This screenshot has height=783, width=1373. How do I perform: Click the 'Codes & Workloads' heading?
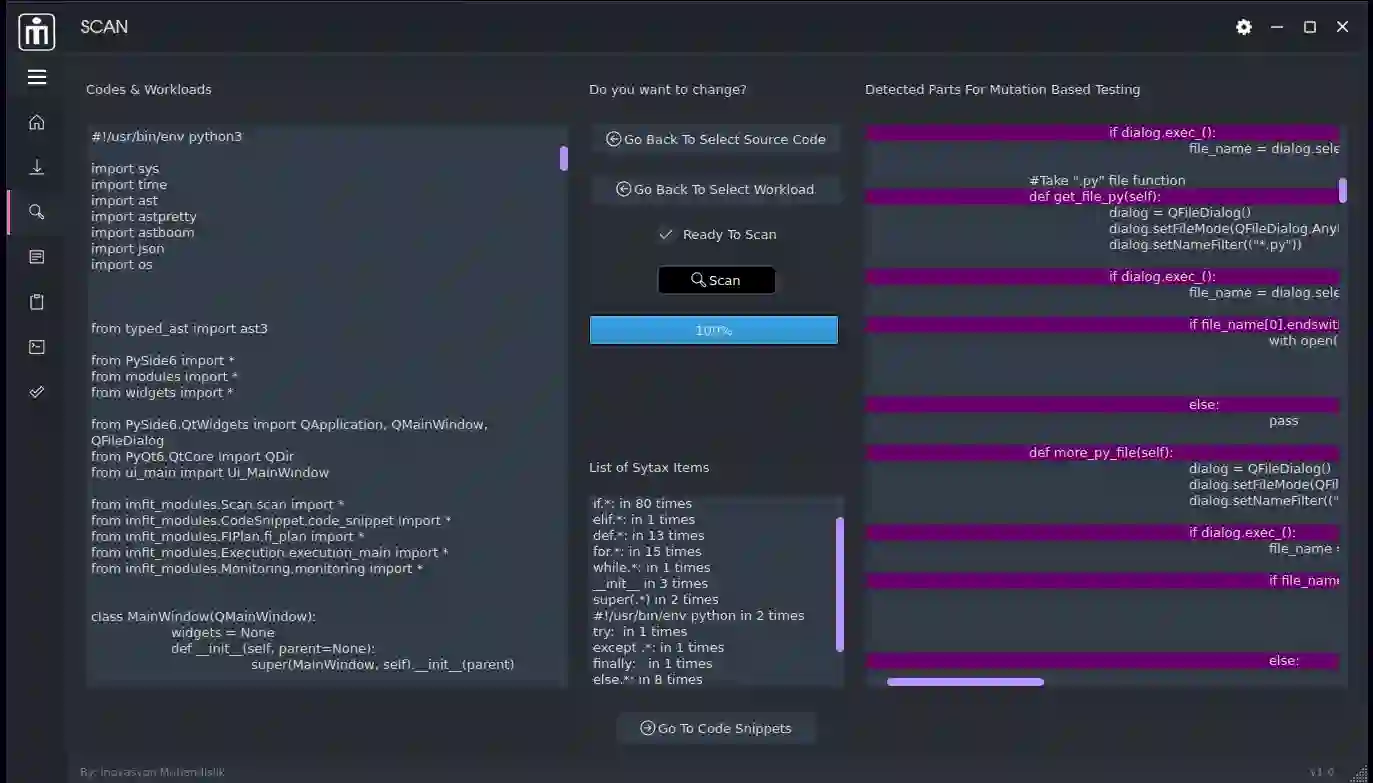(x=149, y=89)
